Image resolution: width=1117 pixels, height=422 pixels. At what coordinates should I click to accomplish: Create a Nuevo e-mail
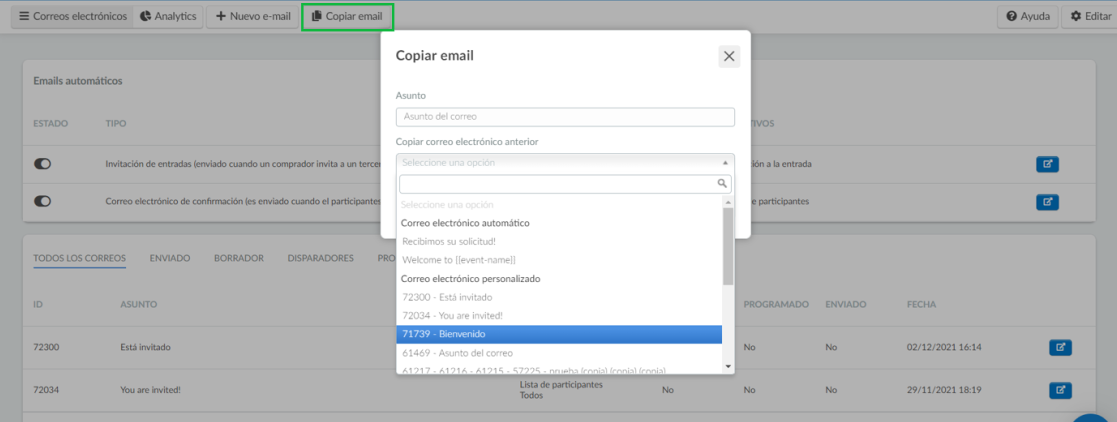point(252,16)
